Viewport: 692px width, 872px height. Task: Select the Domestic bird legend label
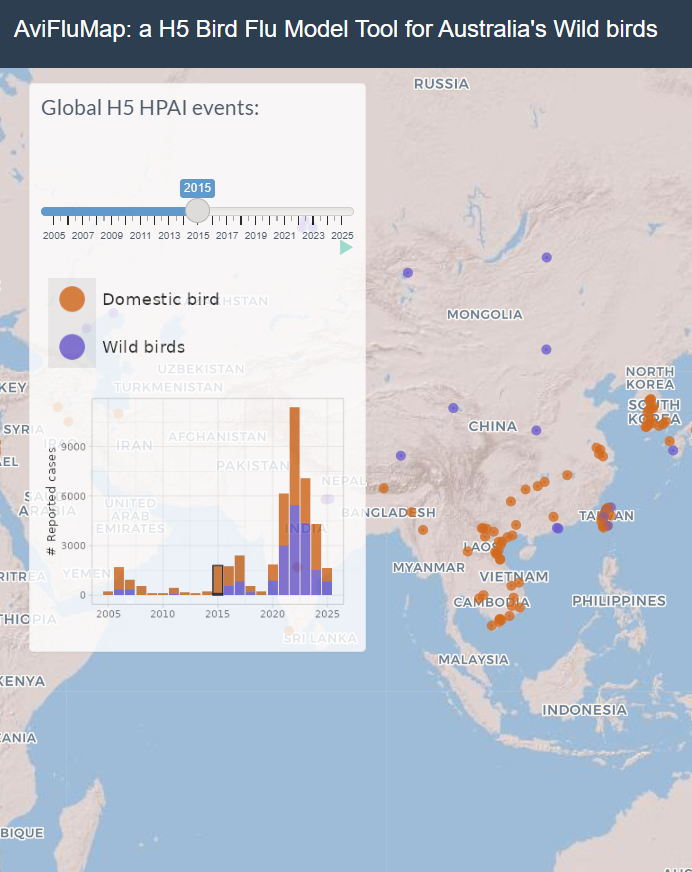point(160,299)
